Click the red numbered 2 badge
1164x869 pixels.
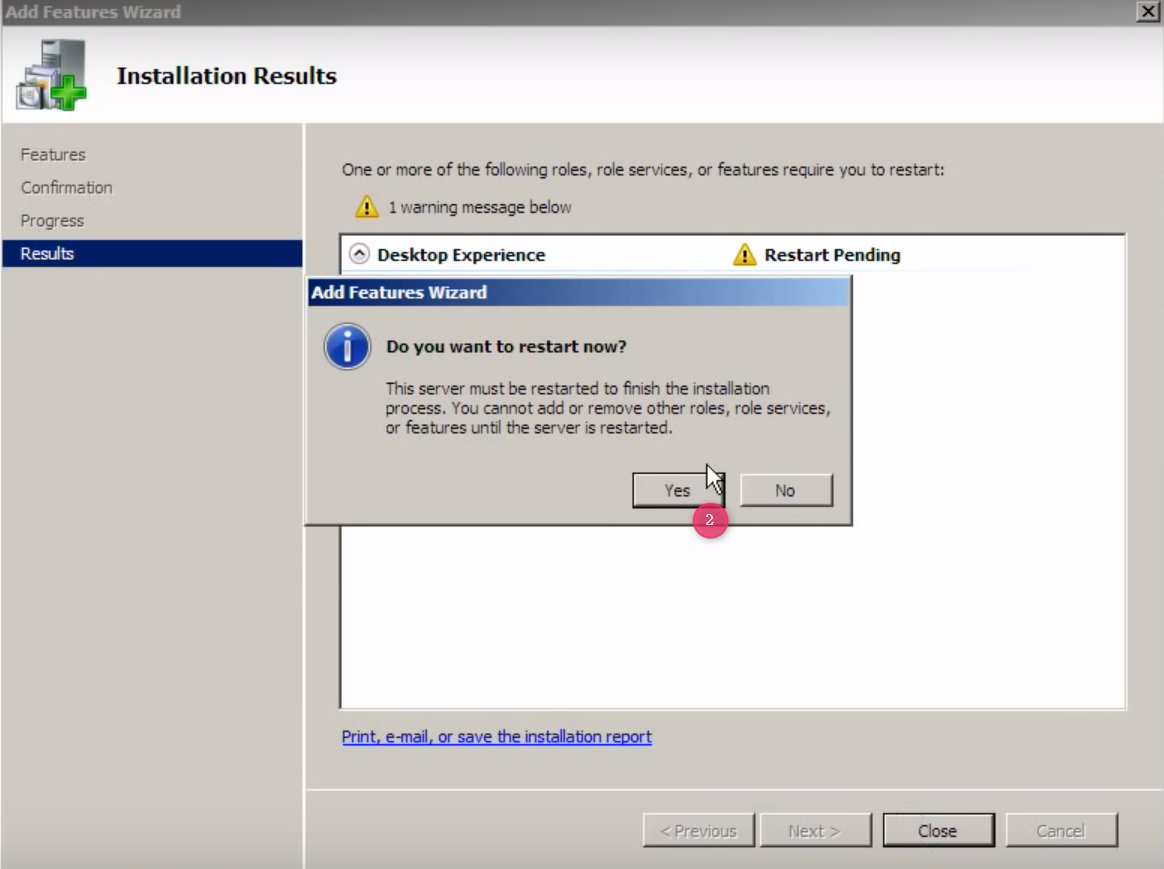[x=710, y=520]
